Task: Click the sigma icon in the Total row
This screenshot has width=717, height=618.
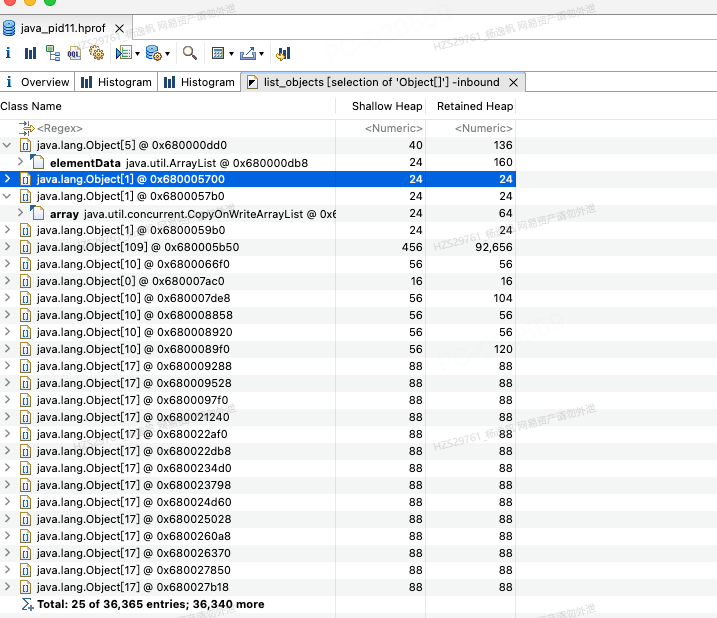Action: tap(27, 604)
